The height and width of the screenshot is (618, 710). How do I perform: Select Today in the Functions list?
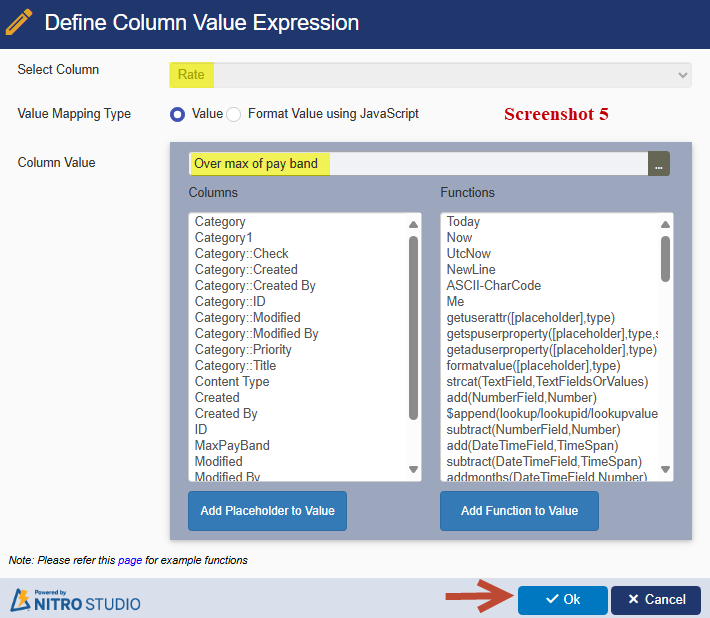click(463, 221)
